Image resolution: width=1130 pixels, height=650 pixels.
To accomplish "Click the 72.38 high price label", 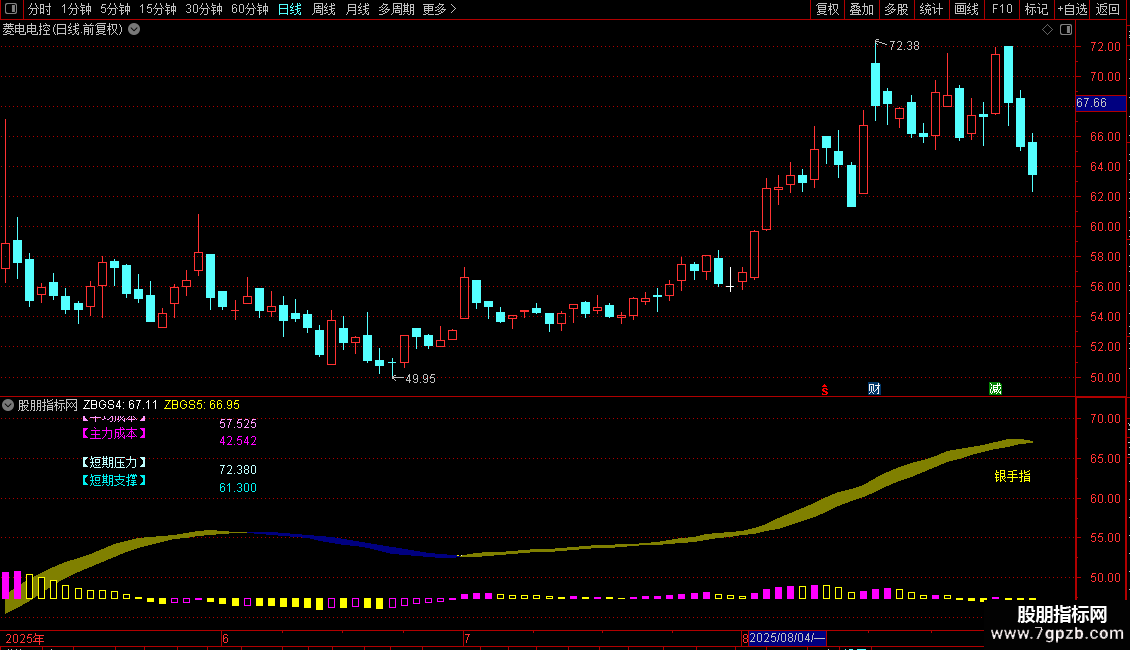I will point(904,46).
